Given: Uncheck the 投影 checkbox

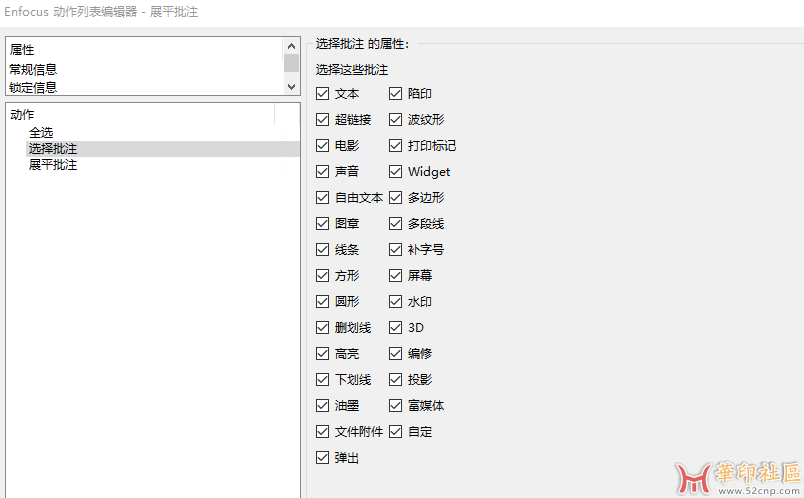Looking at the screenshot, I should [395, 380].
